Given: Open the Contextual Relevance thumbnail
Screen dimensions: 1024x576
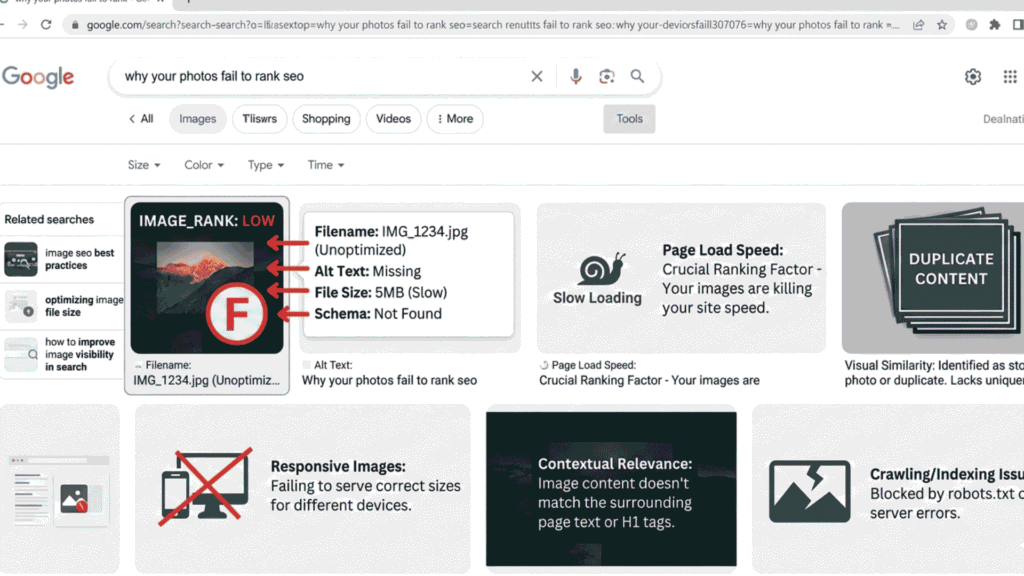Looking at the screenshot, I should 611,488.
